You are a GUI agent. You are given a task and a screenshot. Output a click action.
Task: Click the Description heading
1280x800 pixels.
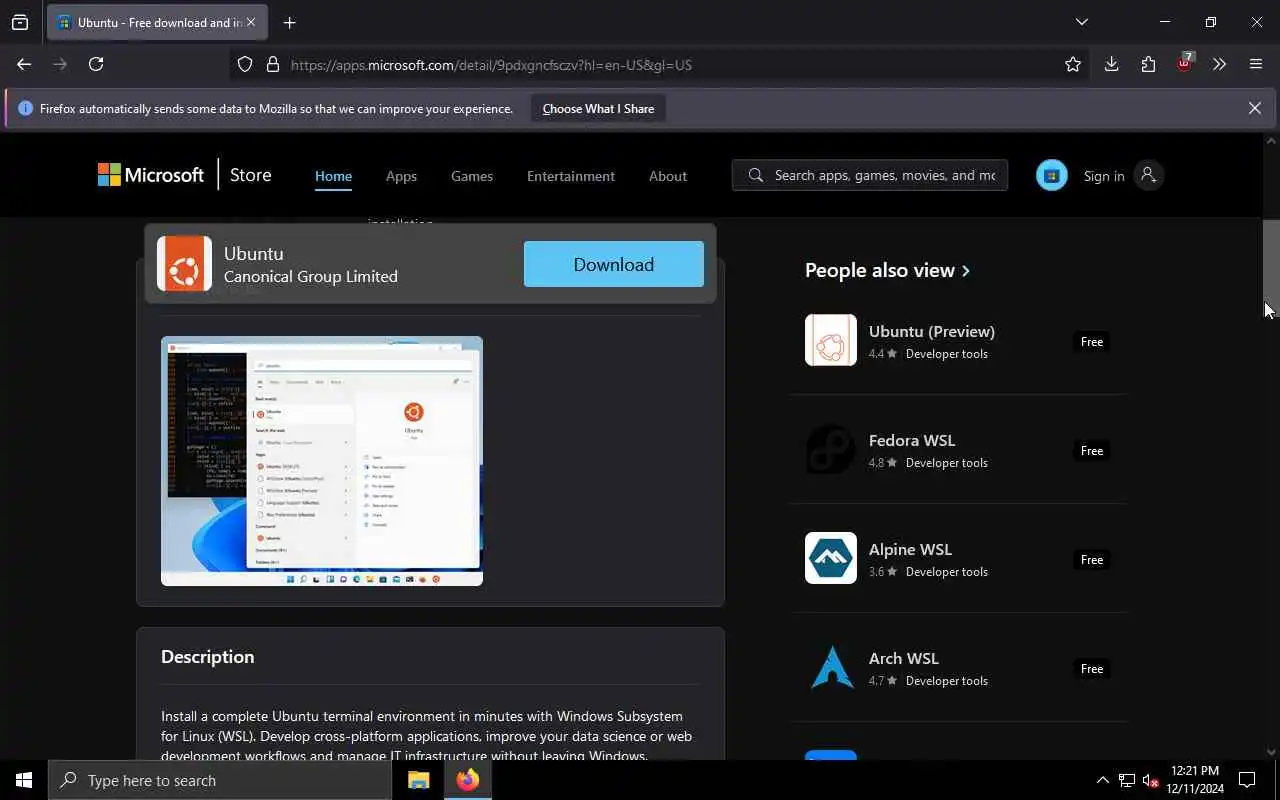(208, 657)
